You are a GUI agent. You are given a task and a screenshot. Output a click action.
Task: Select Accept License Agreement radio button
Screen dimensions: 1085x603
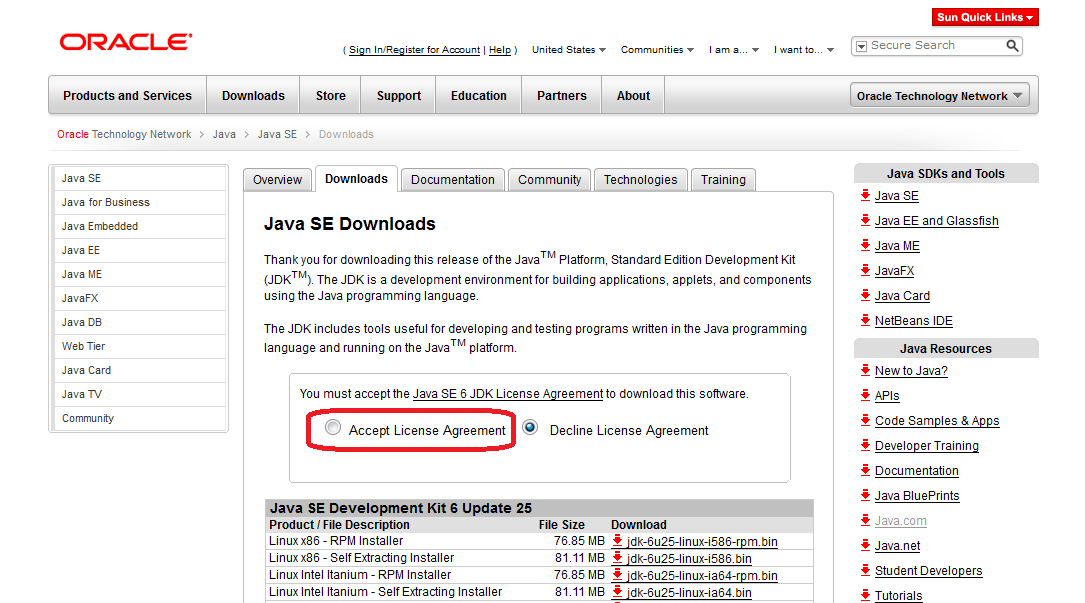(333, 428)
